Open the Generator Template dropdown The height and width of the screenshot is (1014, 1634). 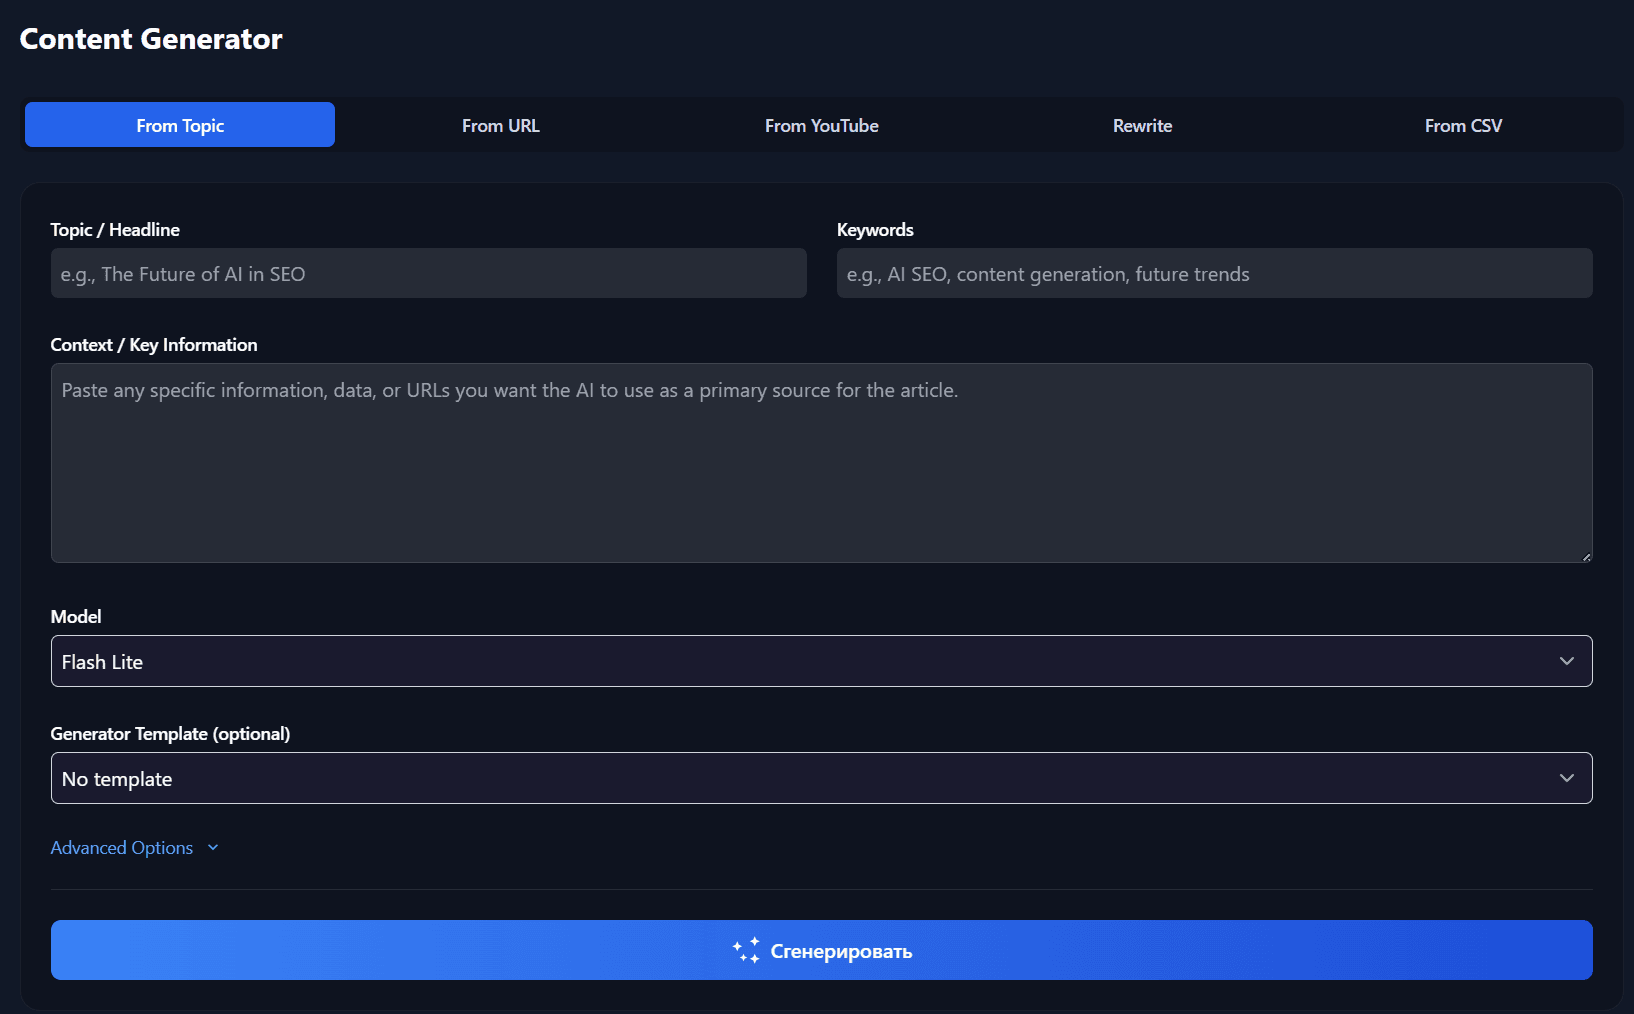click(820, 778)
